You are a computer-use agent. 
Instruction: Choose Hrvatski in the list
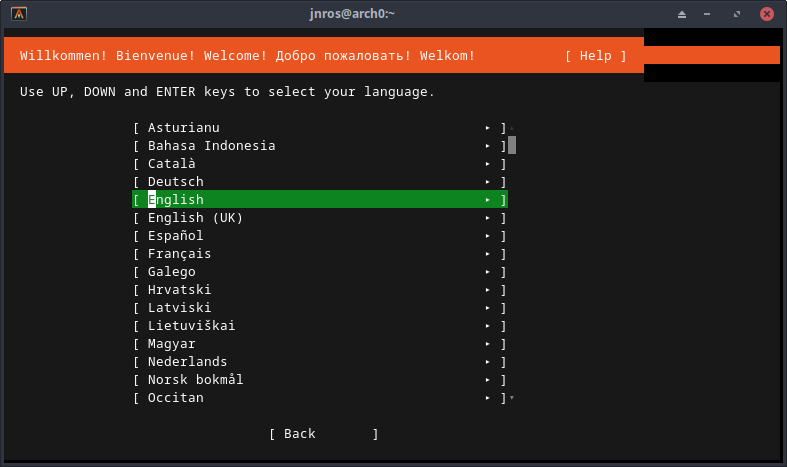click(320, 290)
